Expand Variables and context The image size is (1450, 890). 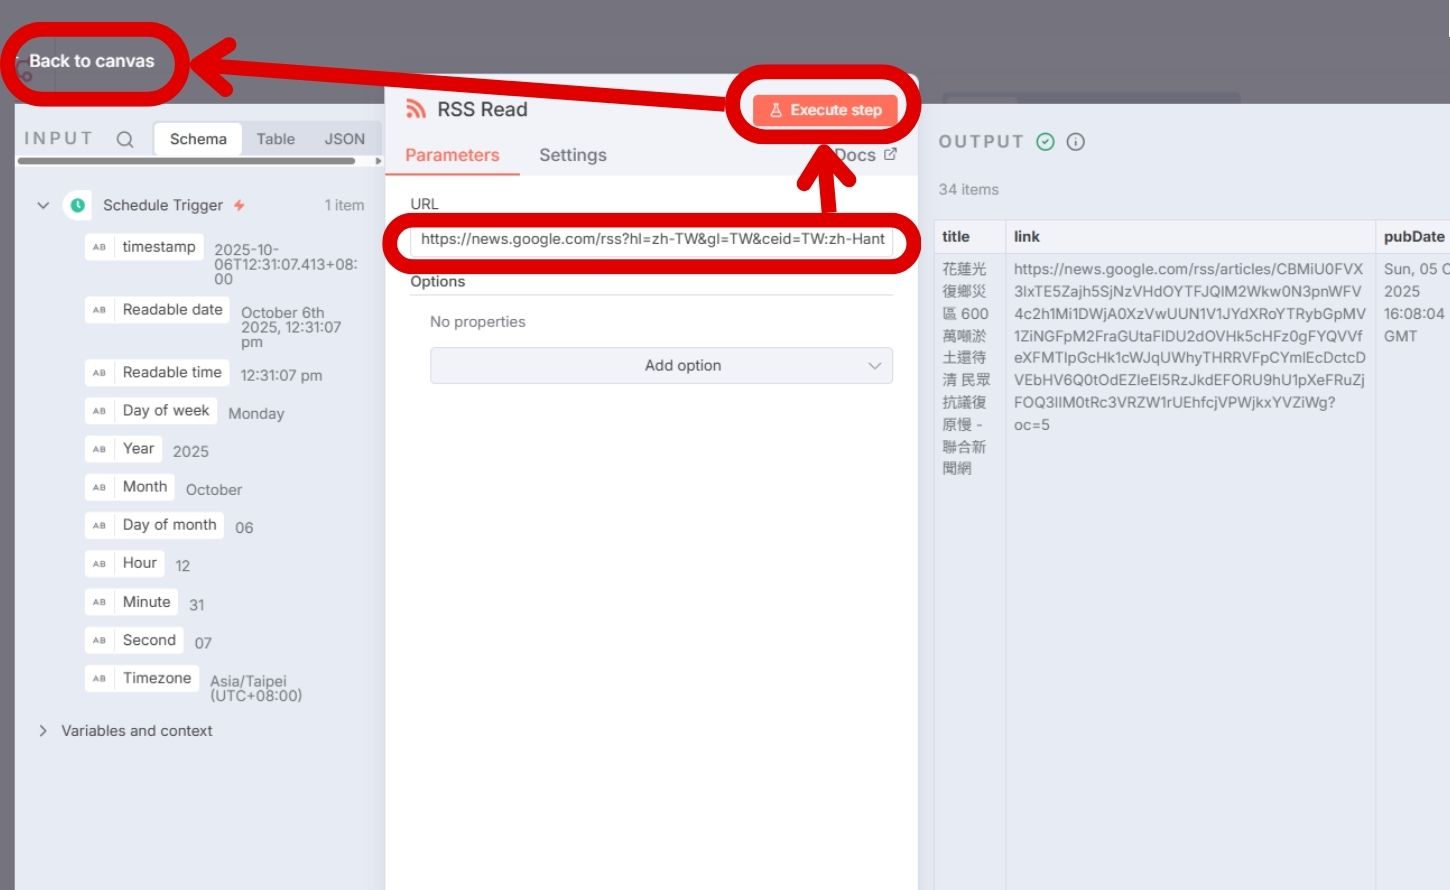pos(43,730)
